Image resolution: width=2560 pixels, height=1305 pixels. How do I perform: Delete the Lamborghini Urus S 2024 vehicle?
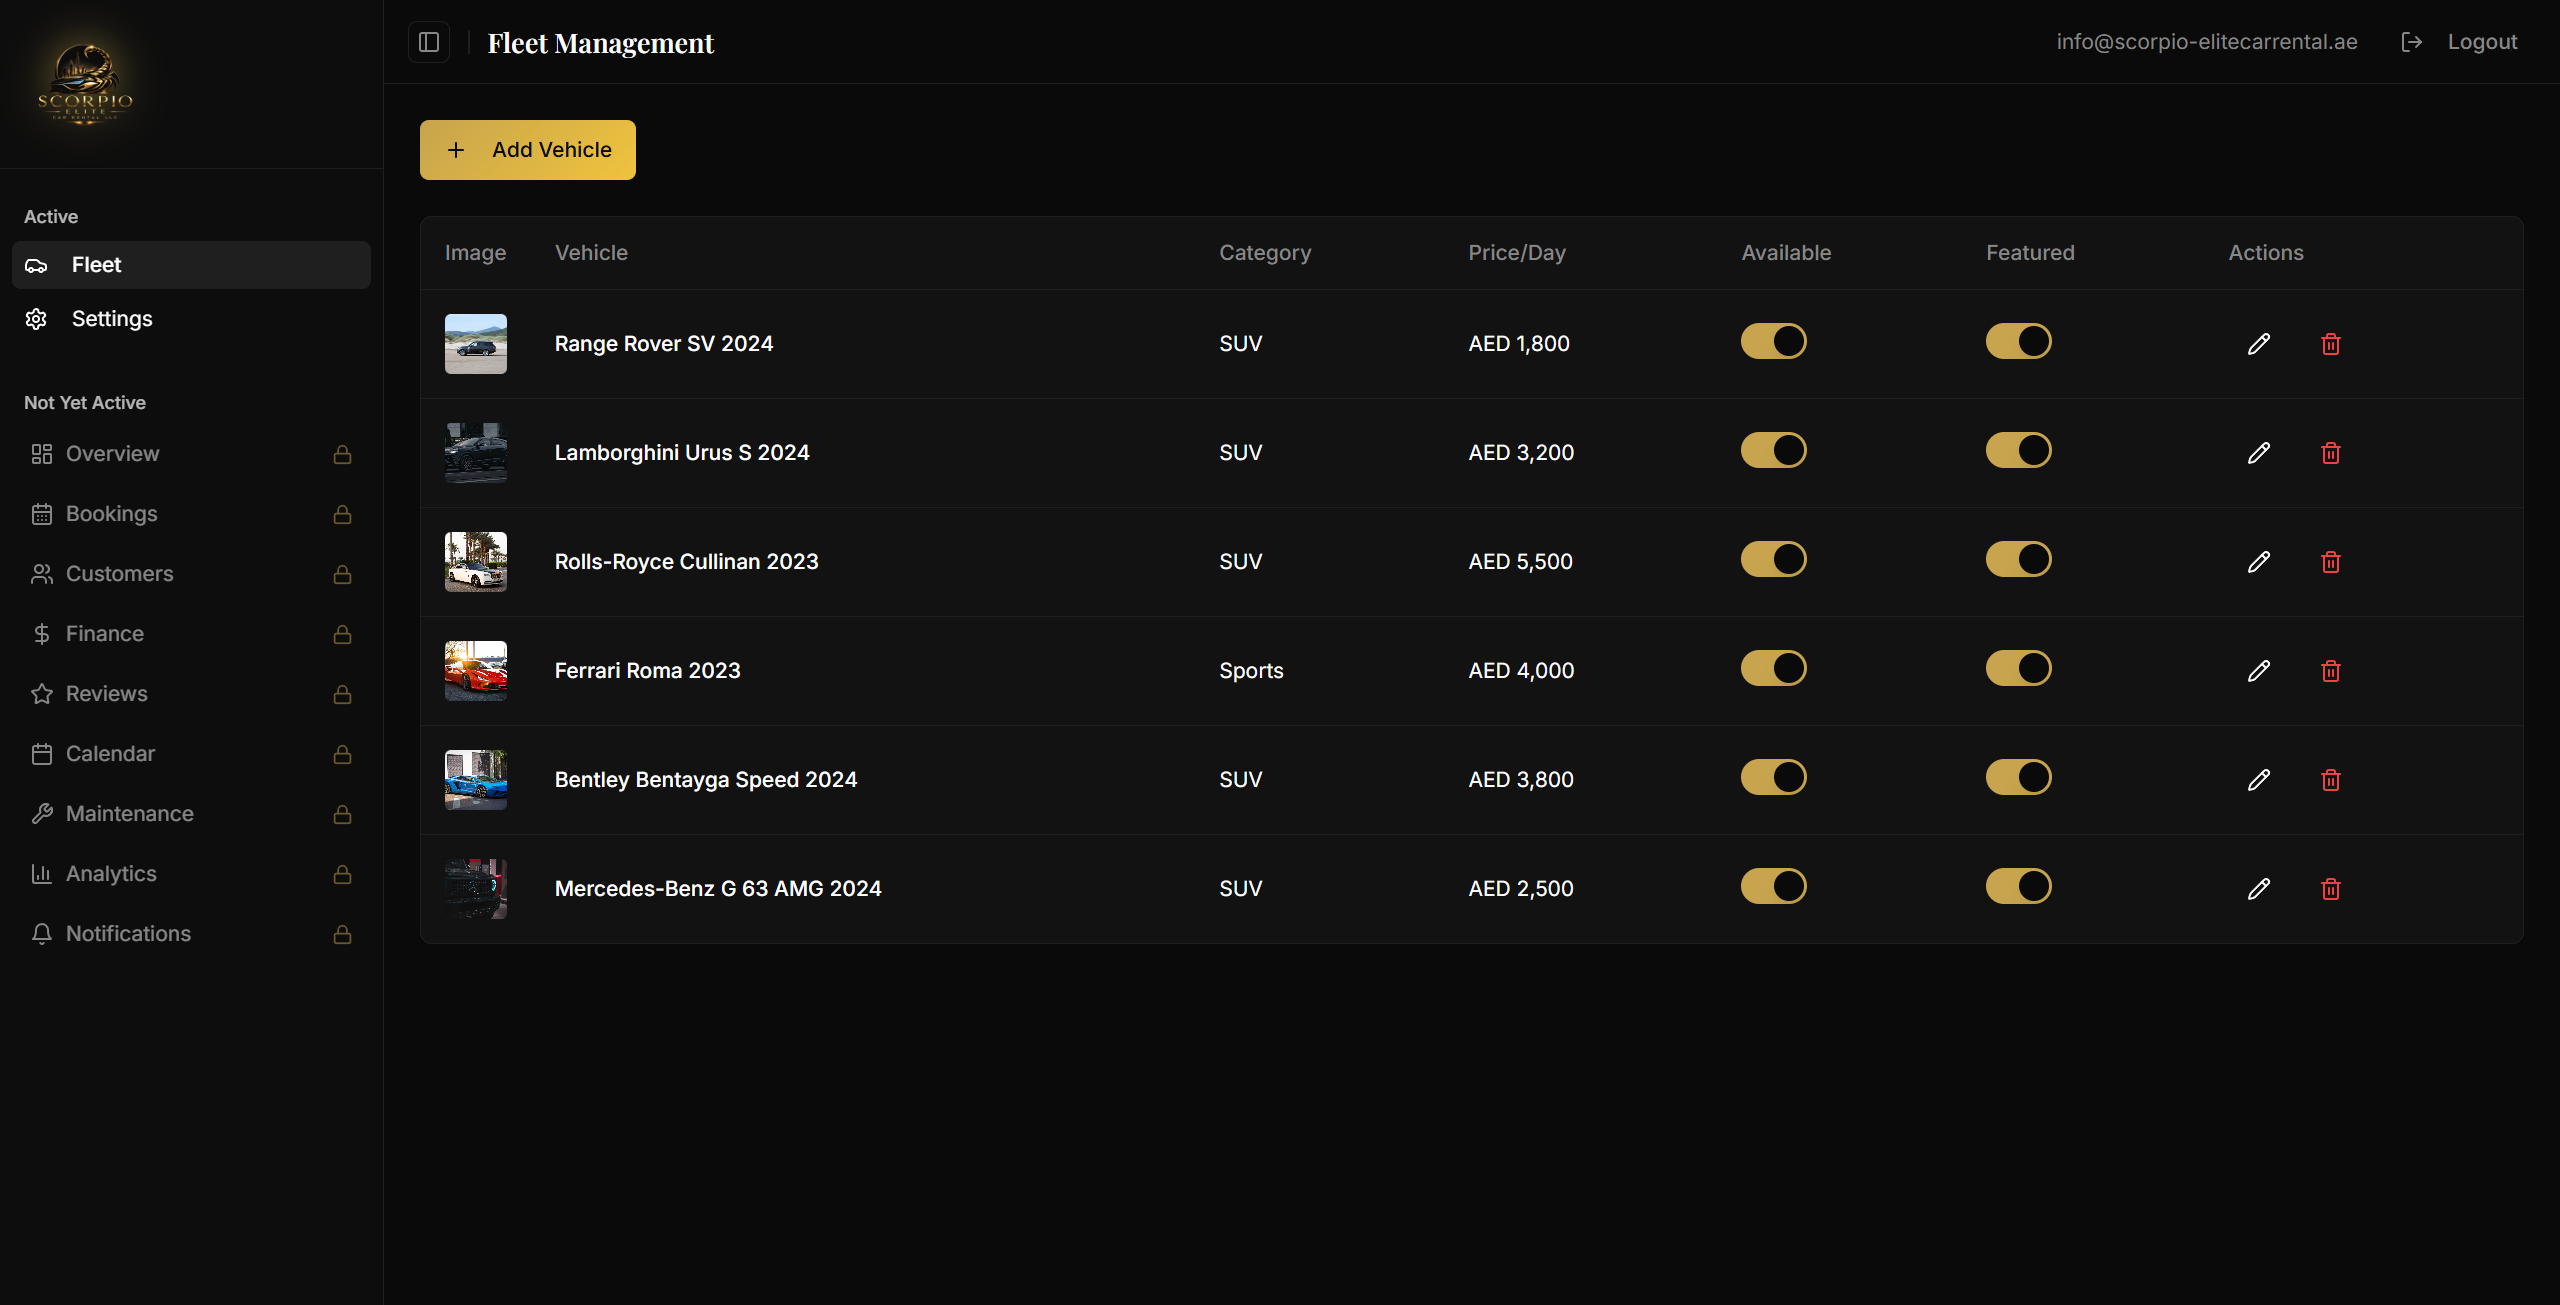pos(2330,453)
